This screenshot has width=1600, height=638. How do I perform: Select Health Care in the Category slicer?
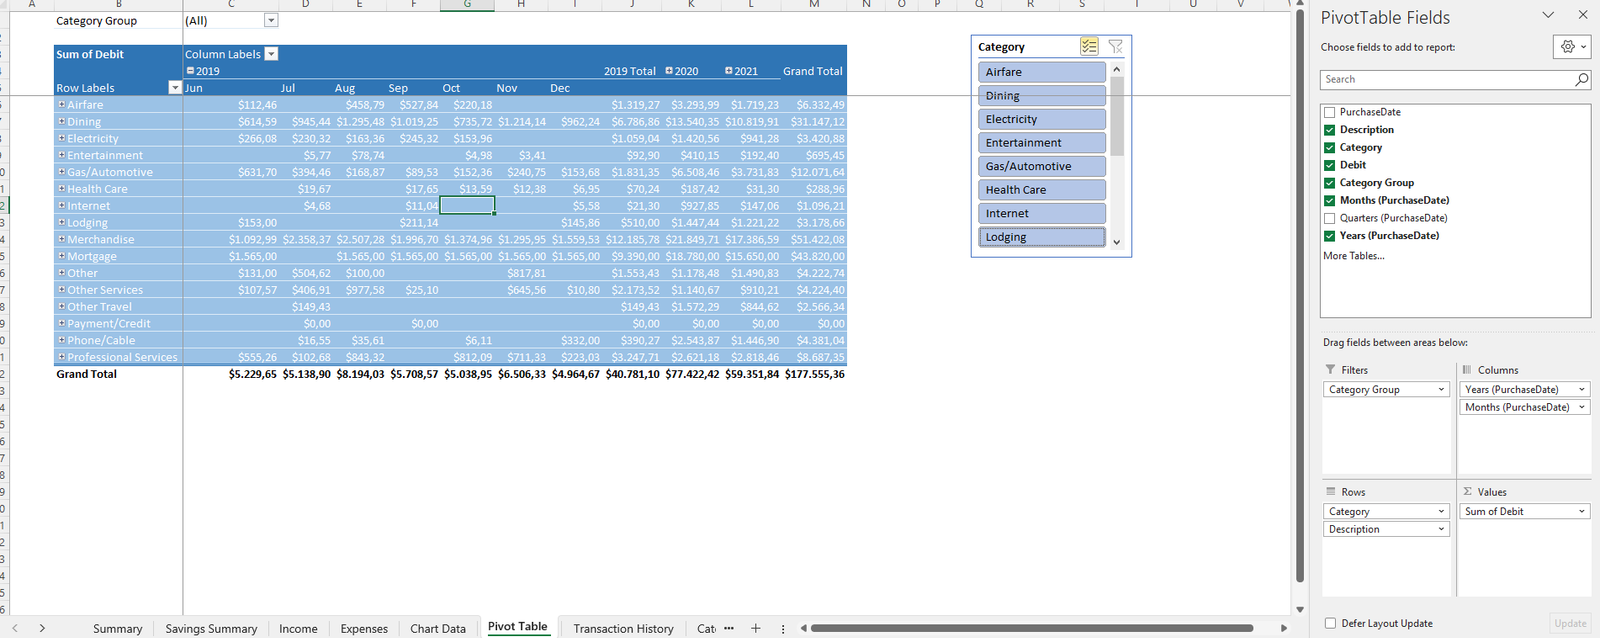point(1042,190)
